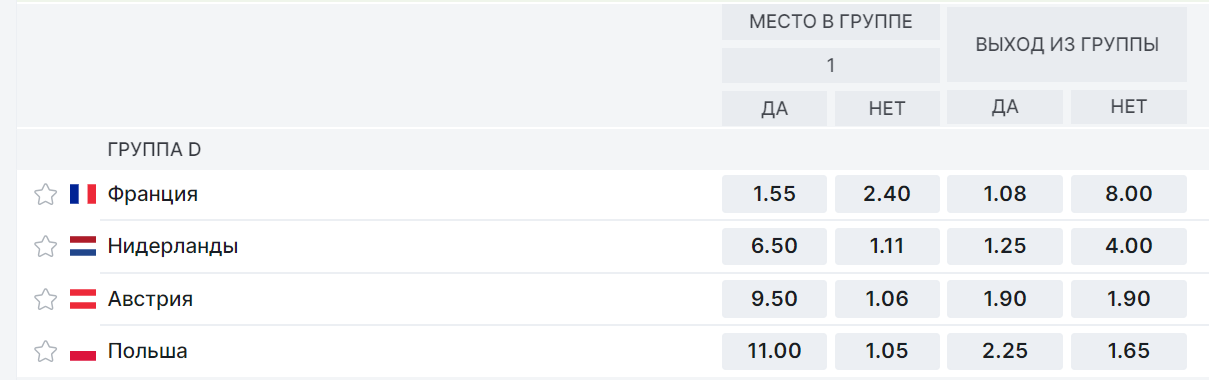Image resolution: width=1209 pixels, height=380 pixels.
Task: Select Poland first place odds 11.00
Action: coord(775,351)
